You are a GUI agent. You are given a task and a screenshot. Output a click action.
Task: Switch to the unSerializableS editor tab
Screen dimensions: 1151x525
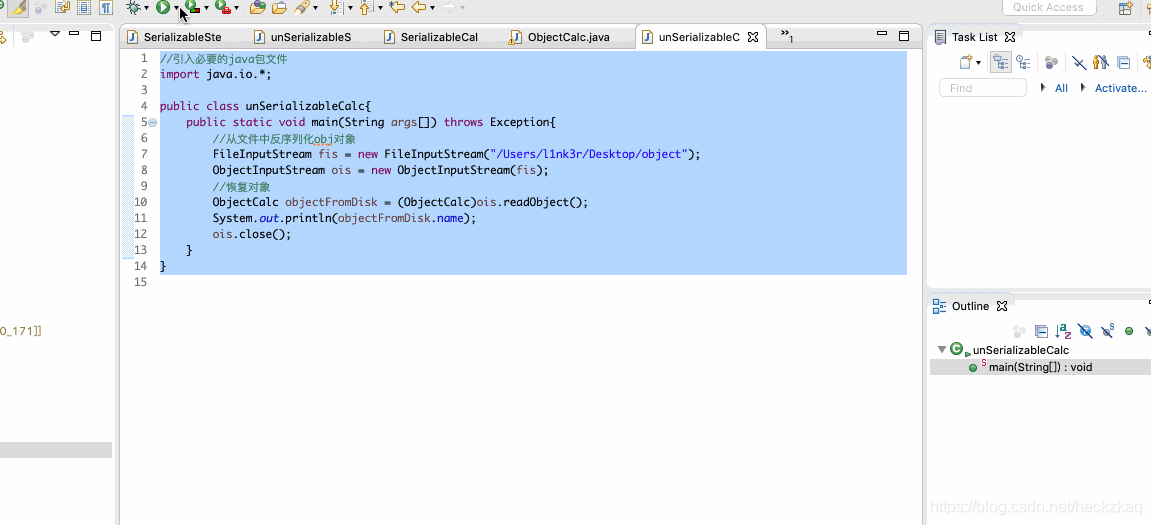(302, 37)
